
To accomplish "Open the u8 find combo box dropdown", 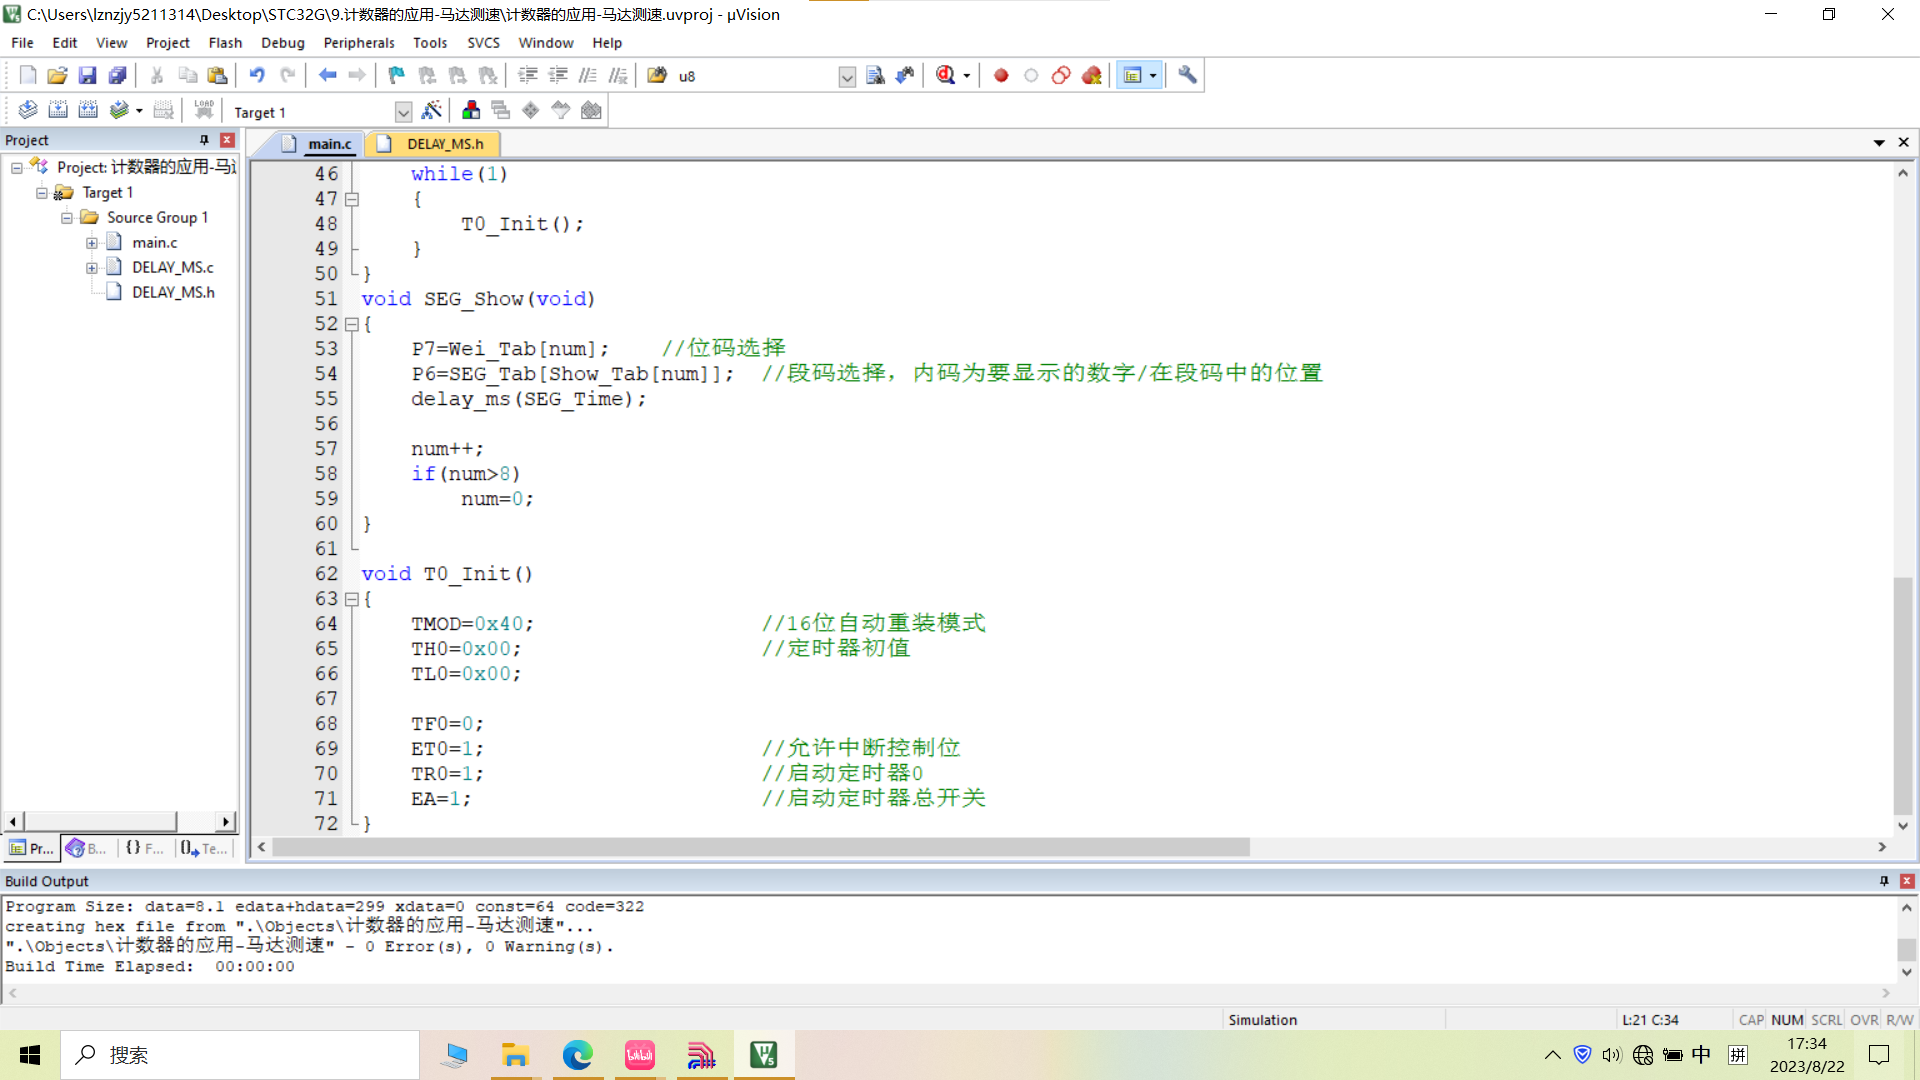I will 847,76.
